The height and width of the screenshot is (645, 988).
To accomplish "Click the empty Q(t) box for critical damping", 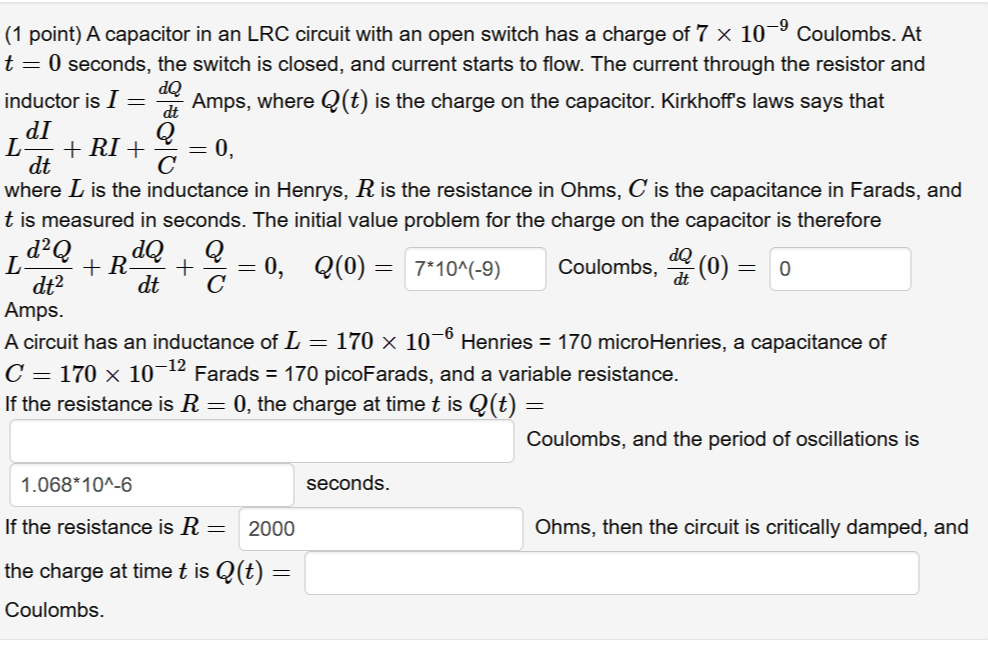I will pos(612,574).
